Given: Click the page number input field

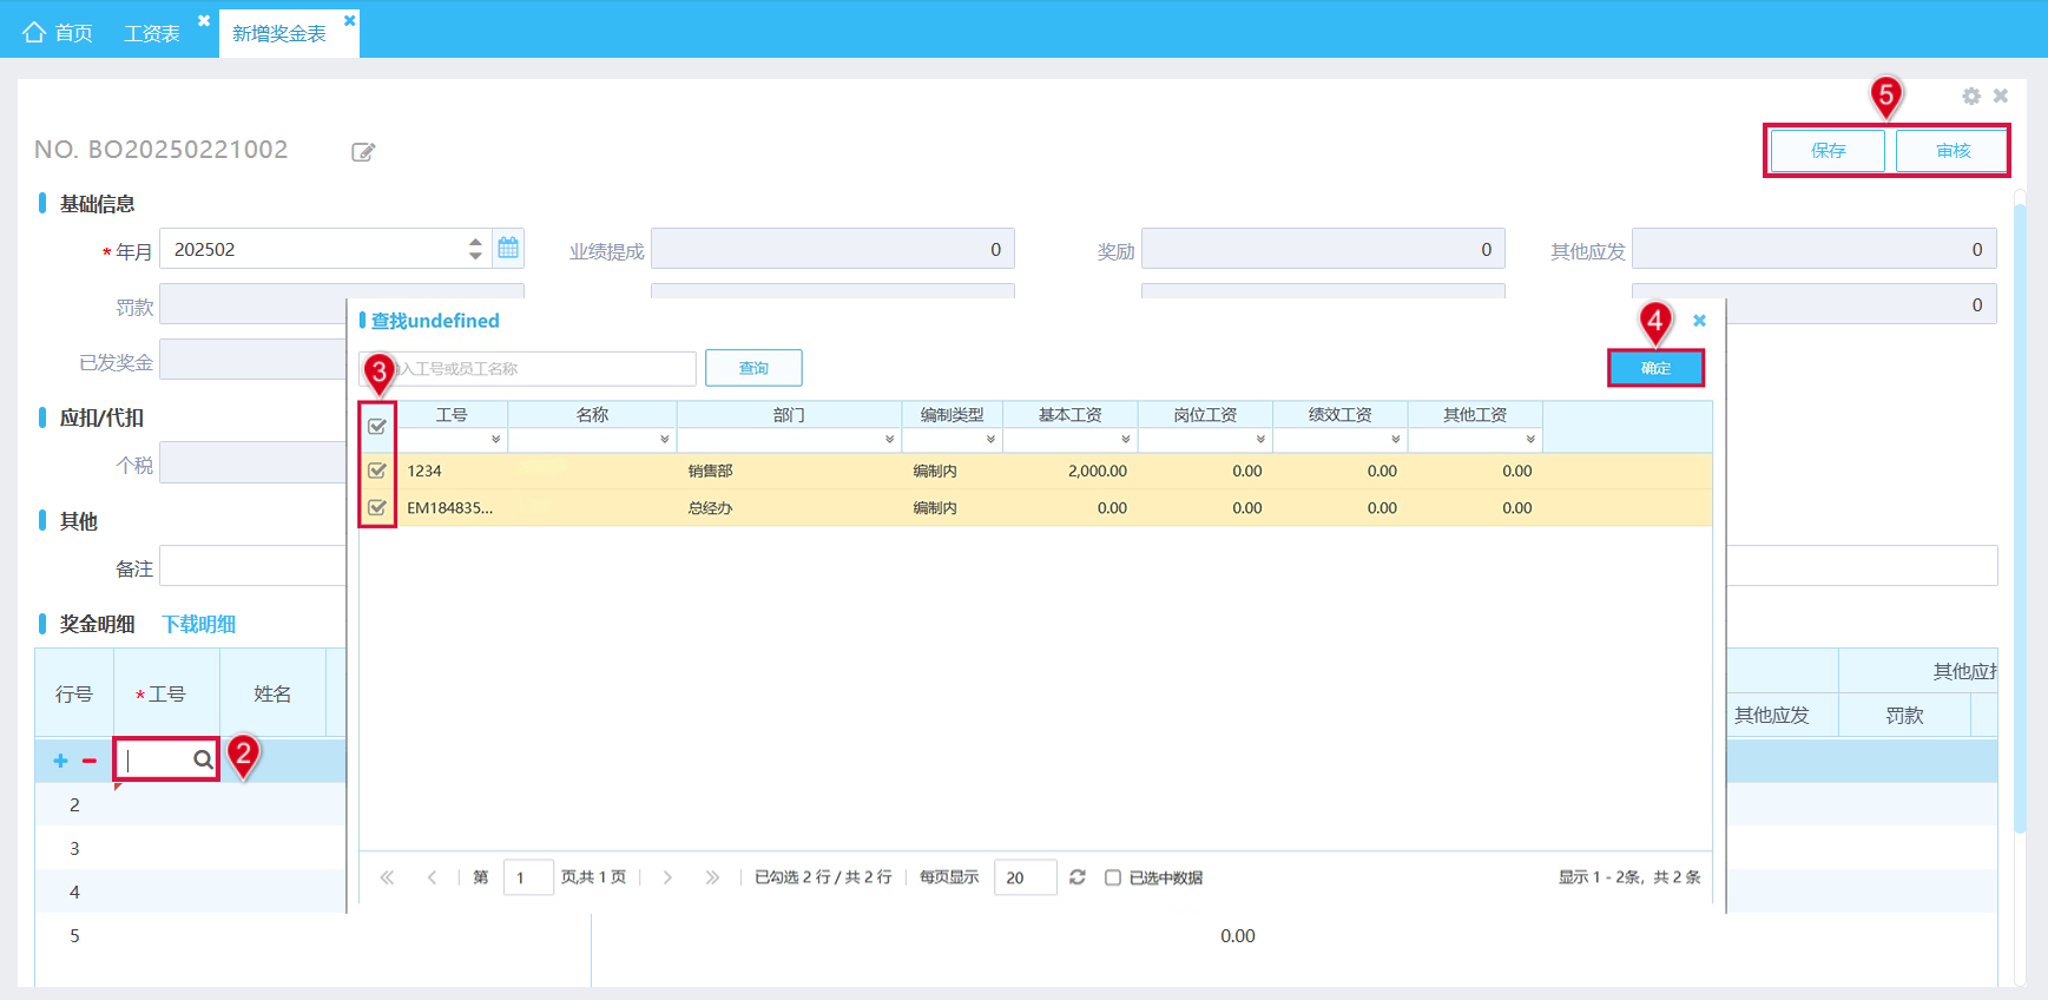Looking at the screenshot, I should point(528,877).
